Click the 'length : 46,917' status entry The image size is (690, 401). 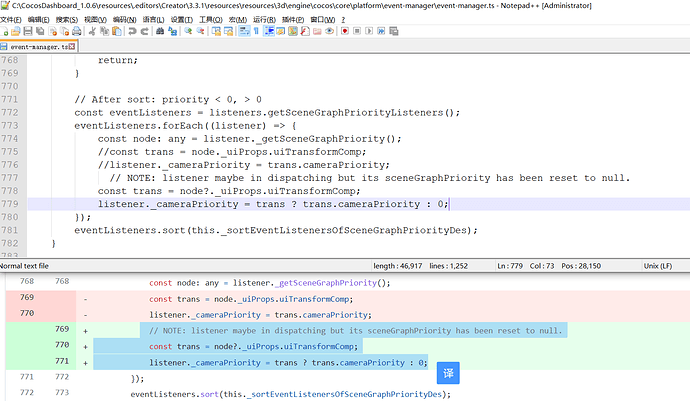click(x=398, y=266)
